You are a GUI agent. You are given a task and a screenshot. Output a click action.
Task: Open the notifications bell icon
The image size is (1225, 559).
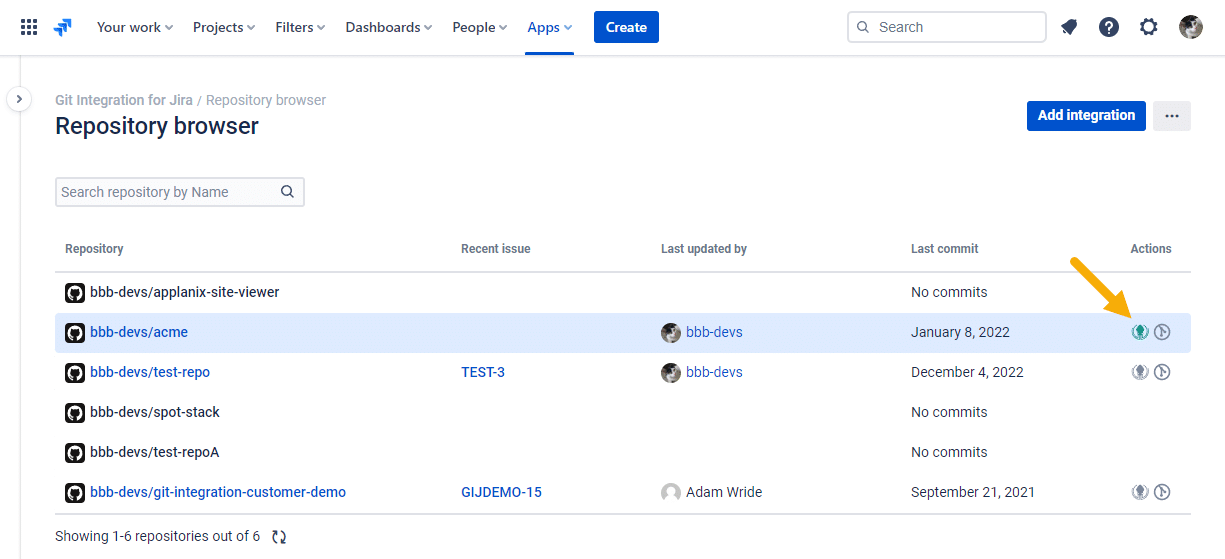tap(1069, 27)
